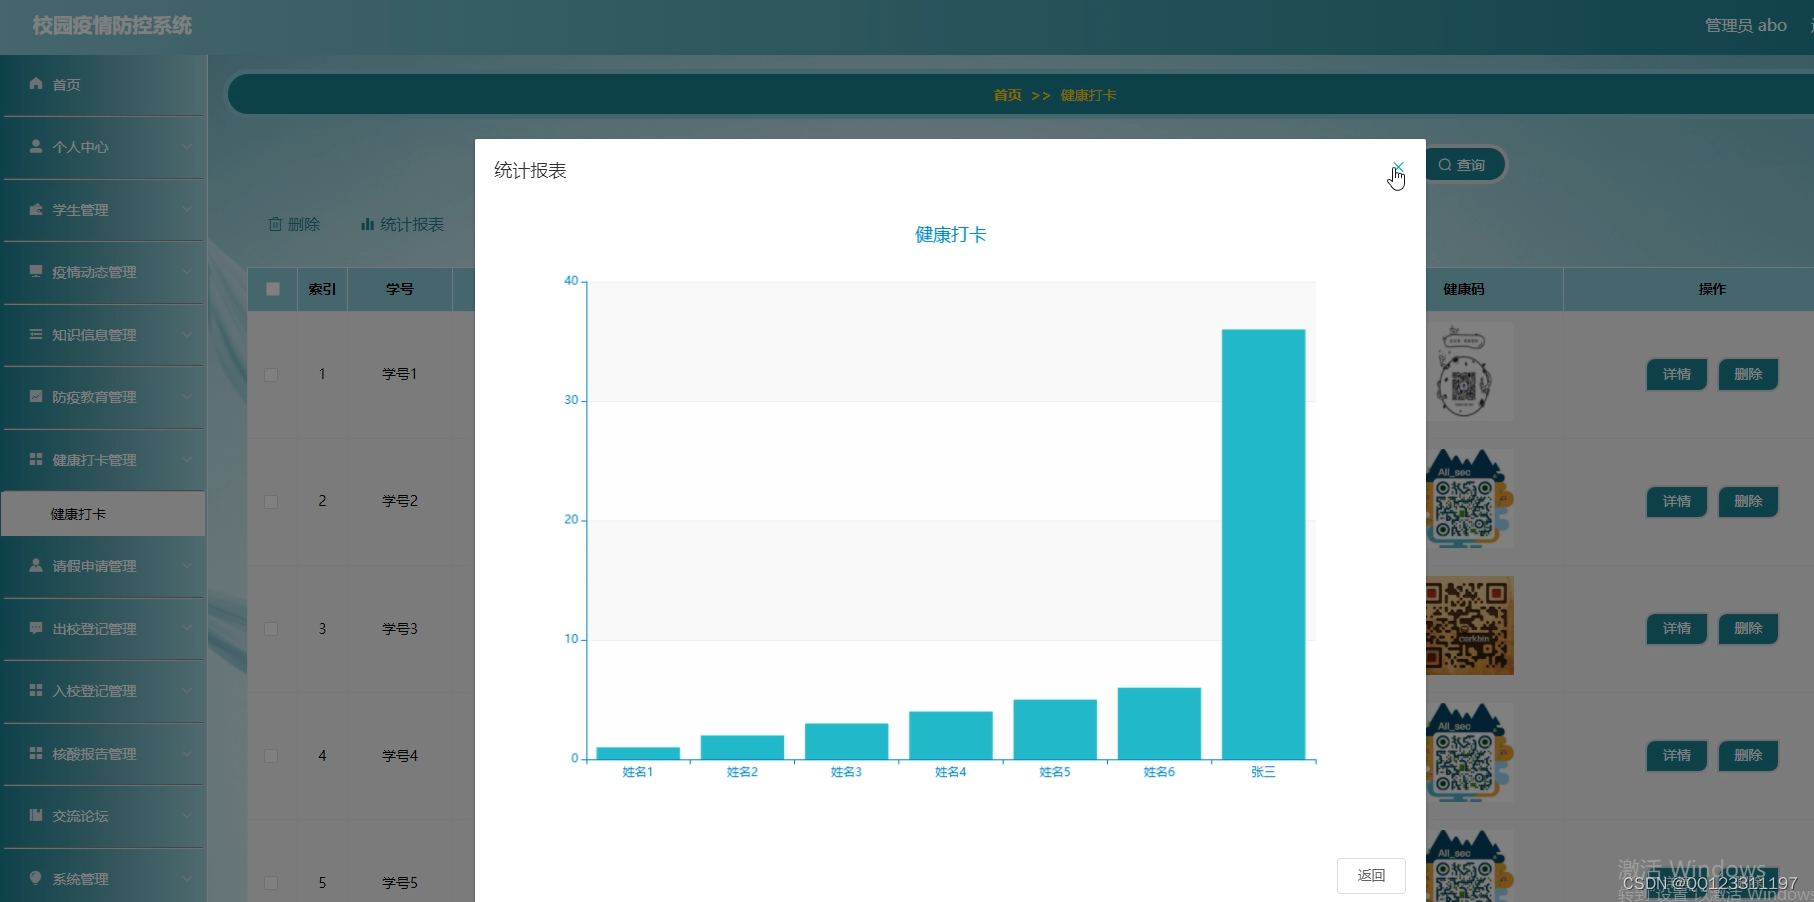Screen dimensions: 1814x902
Task: Expand the 入校登记管理 menu arrow
Action: tap(187, 691)
